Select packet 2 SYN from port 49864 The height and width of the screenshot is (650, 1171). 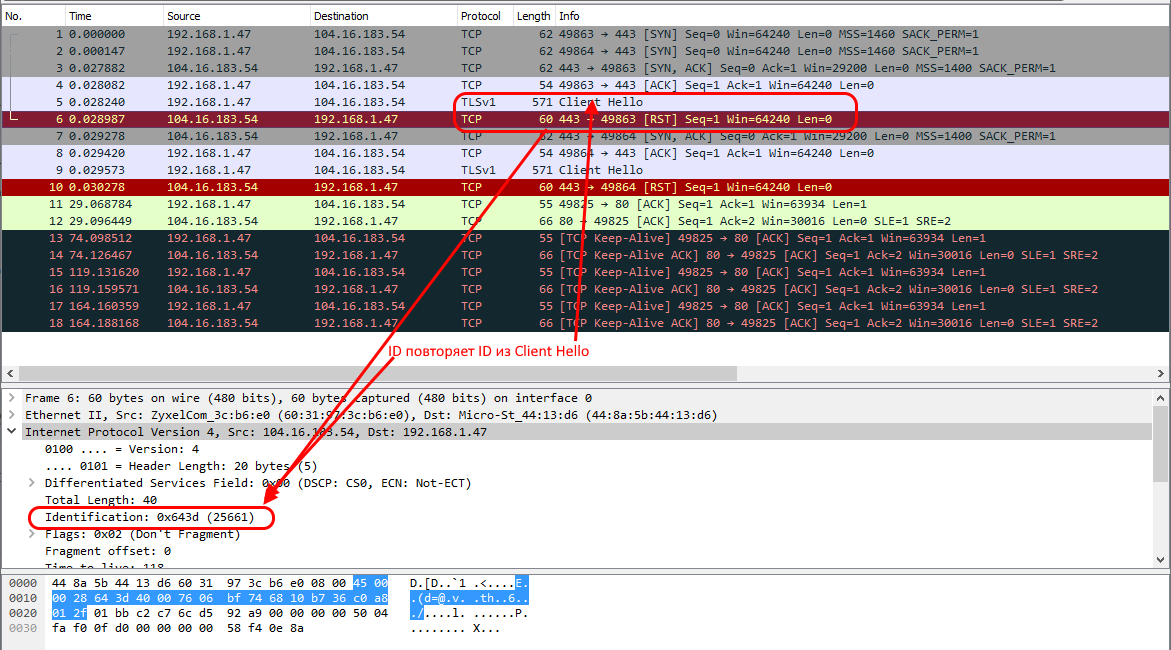(x=586, y=52)
